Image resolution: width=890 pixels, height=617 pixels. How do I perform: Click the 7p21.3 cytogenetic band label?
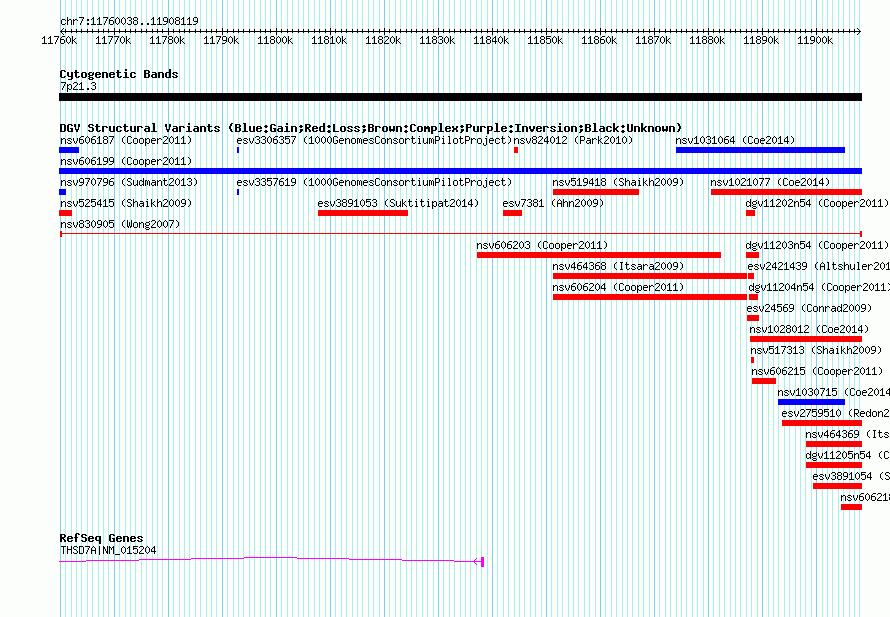tap(78, 86)
